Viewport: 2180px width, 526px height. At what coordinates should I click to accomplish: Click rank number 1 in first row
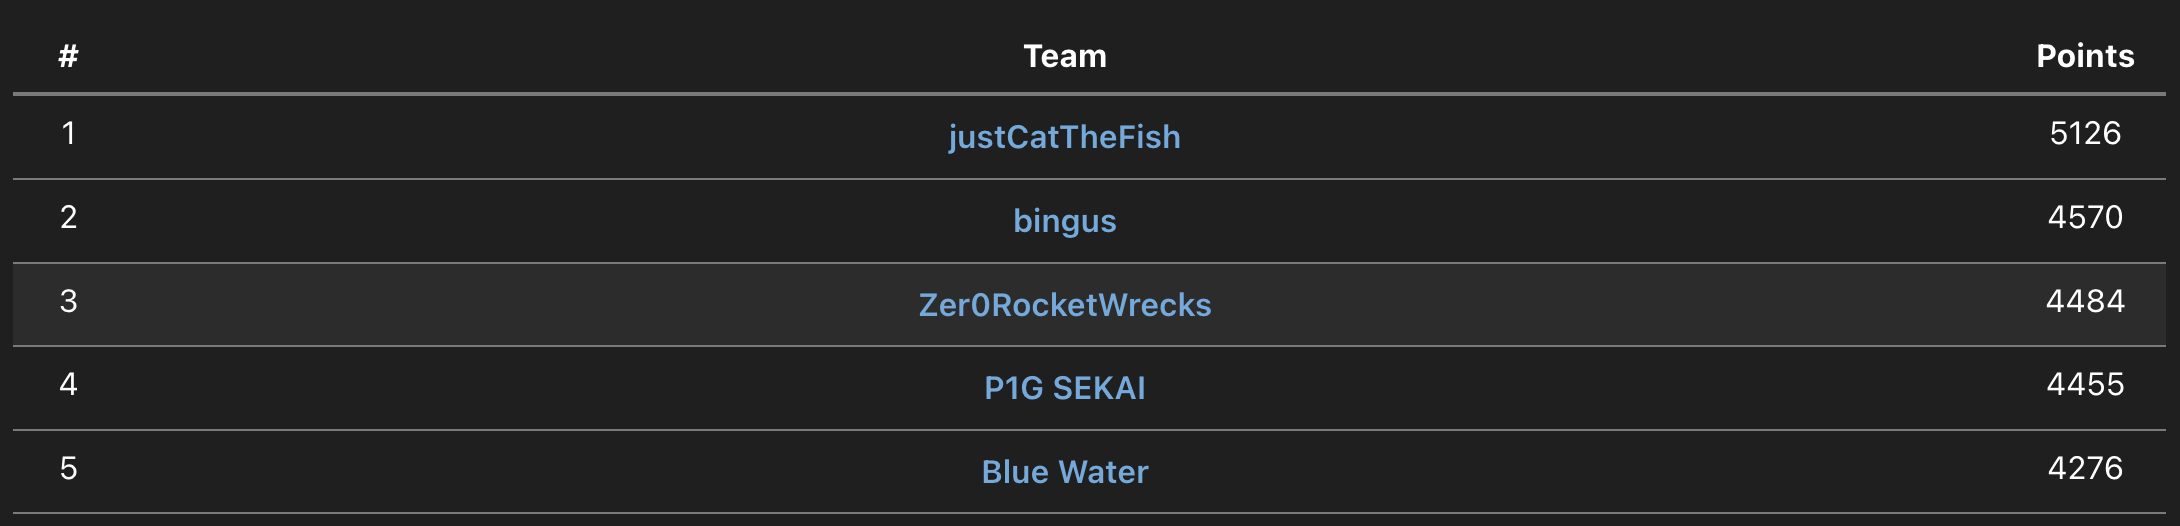pyautogui.click(x=68, y=133)
